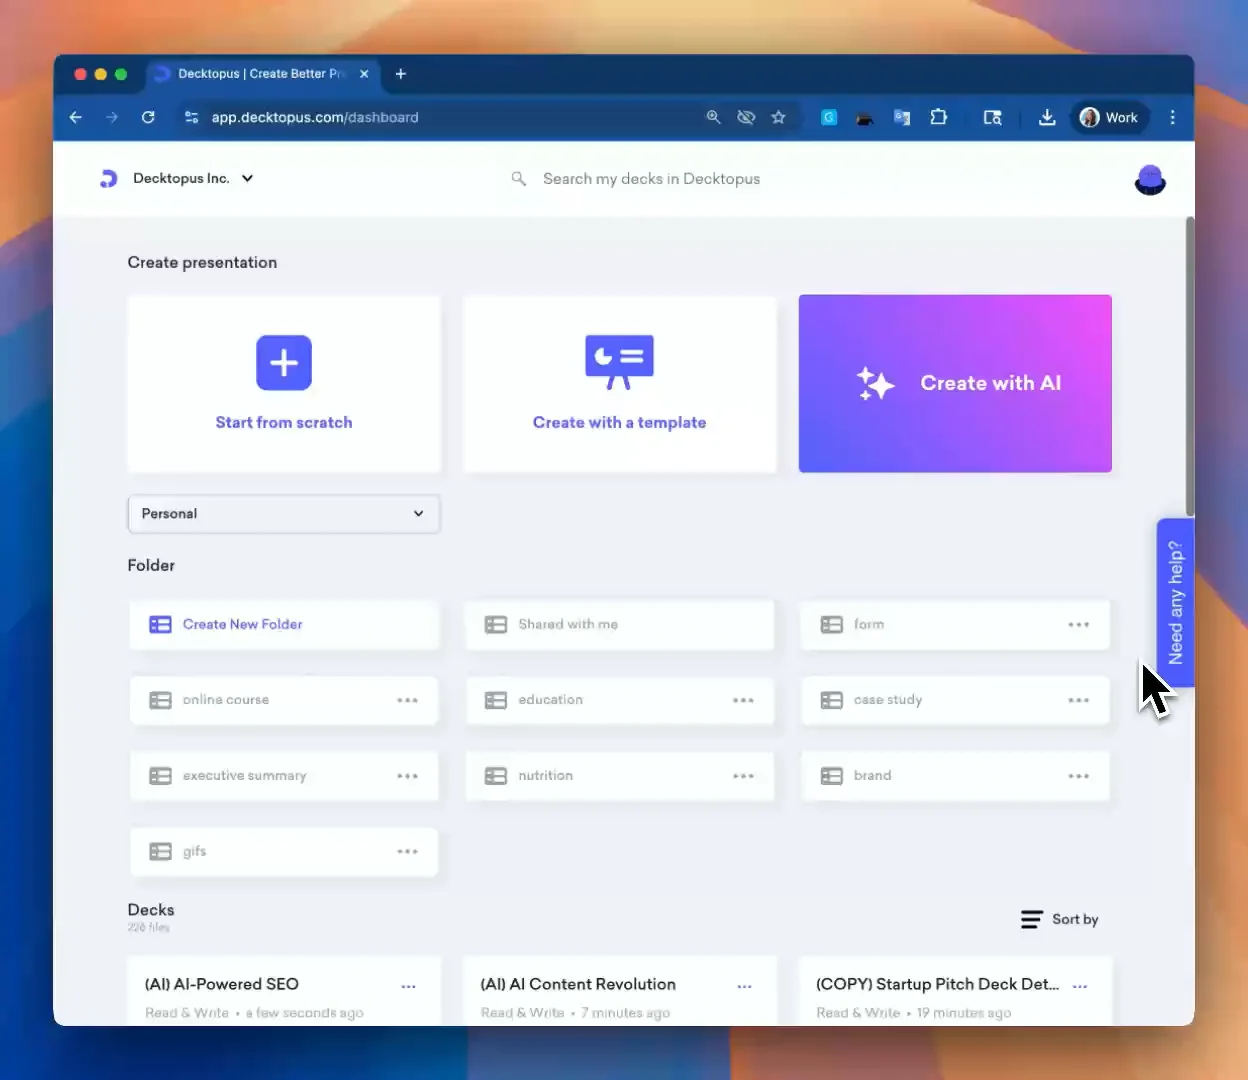Click the Decktopus logo icon
Screen dimensions: 1248x1080
[108, 179]
